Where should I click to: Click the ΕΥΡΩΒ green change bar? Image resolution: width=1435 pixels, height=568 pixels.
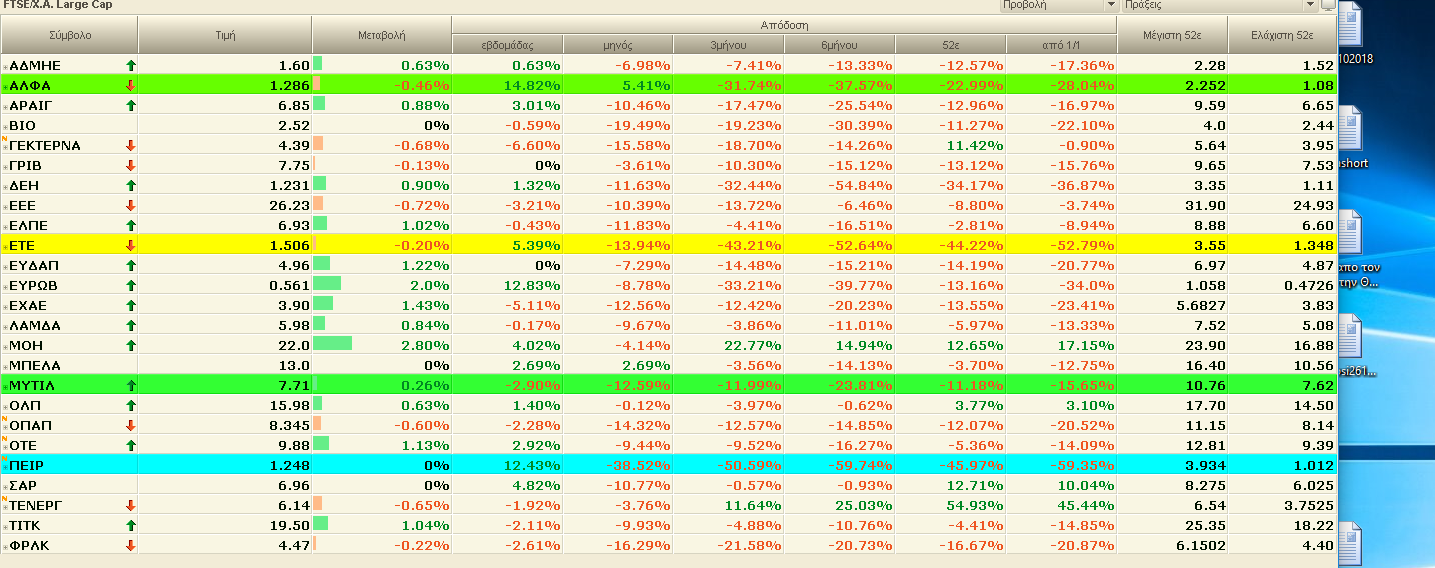[x=327, y=285]
